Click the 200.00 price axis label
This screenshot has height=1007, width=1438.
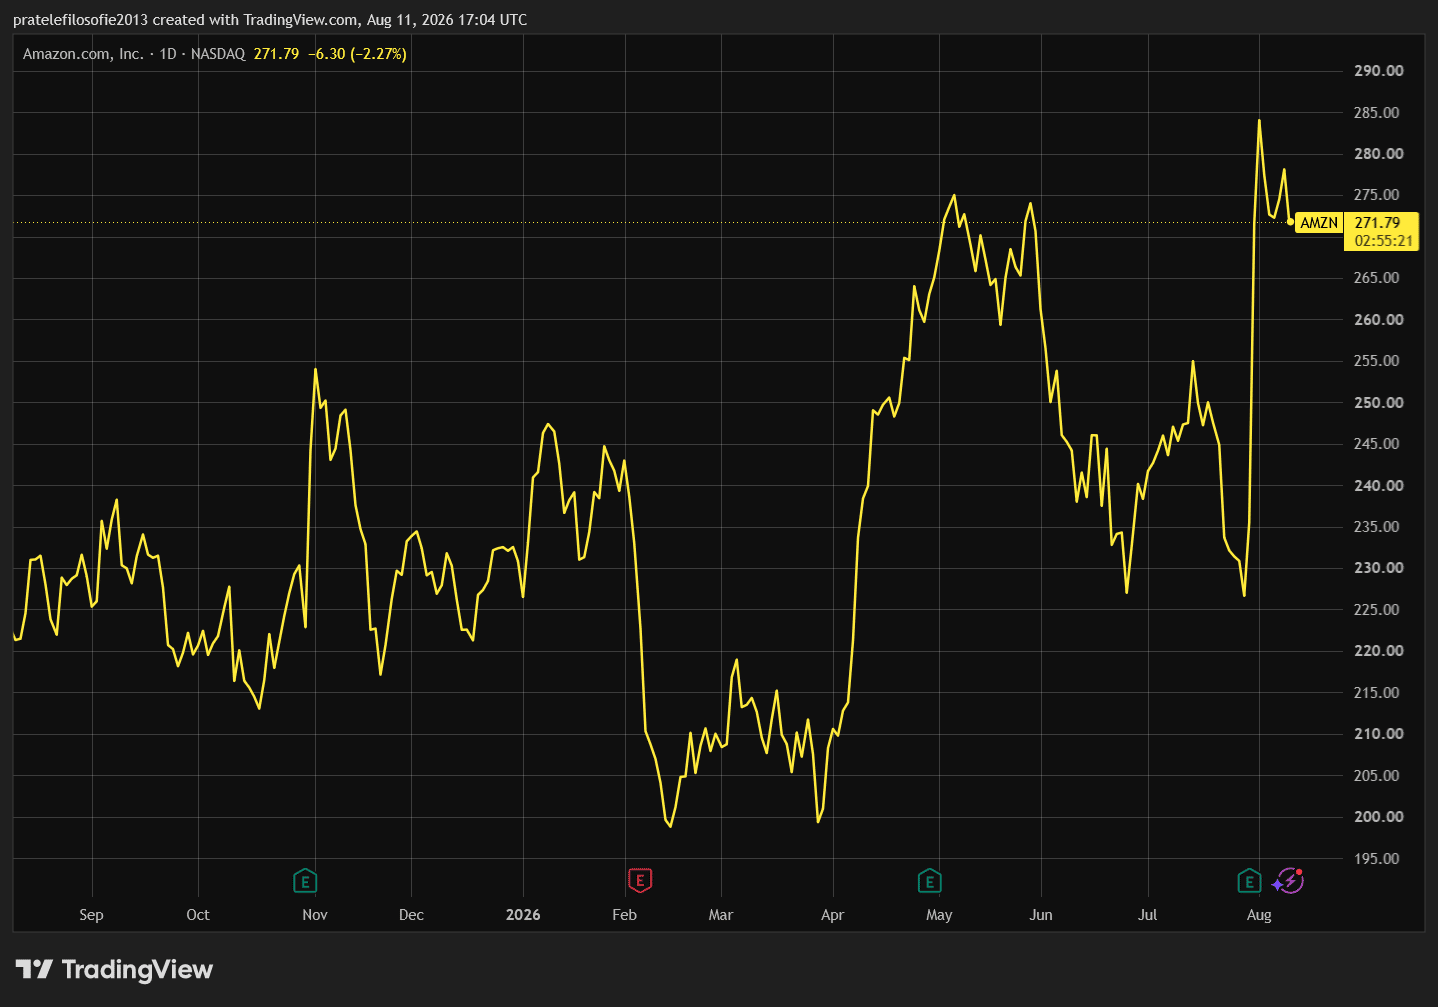1378,817
